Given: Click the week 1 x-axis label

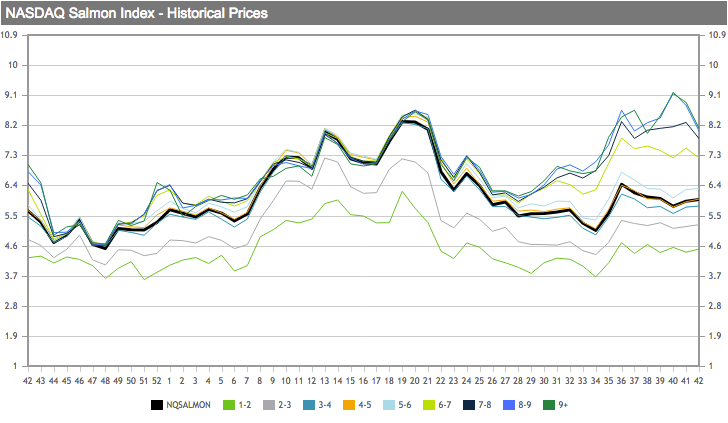Looking at the screenshot, I should pos(169,381).
